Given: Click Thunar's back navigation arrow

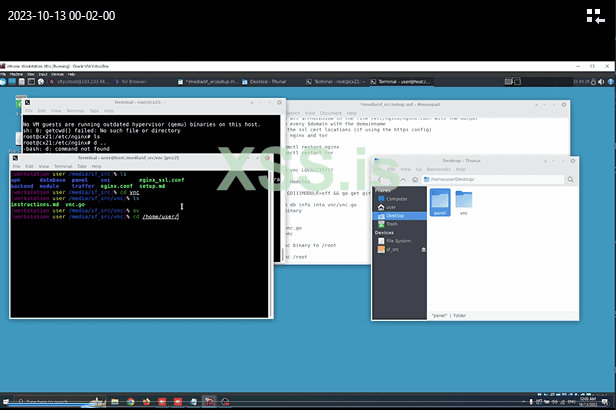Looking at the screenshot, I should [x=378, y=177].
